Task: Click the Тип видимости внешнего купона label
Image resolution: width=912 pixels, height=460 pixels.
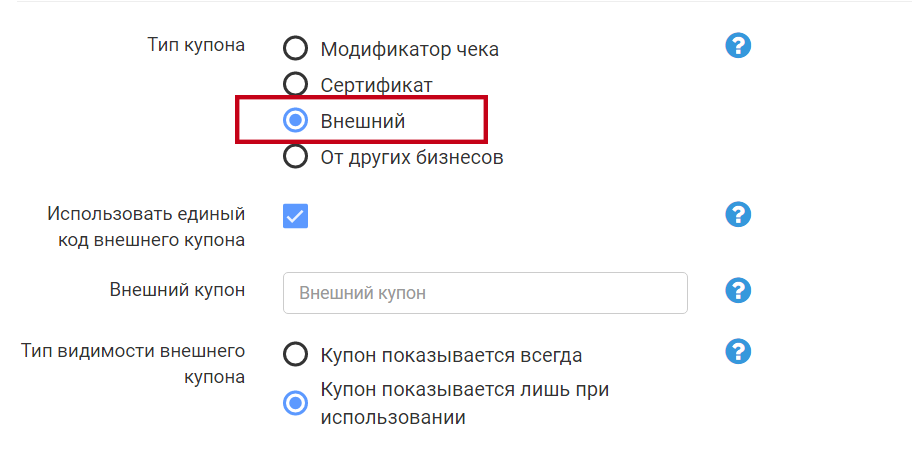Action: click(x=133, y=364)
